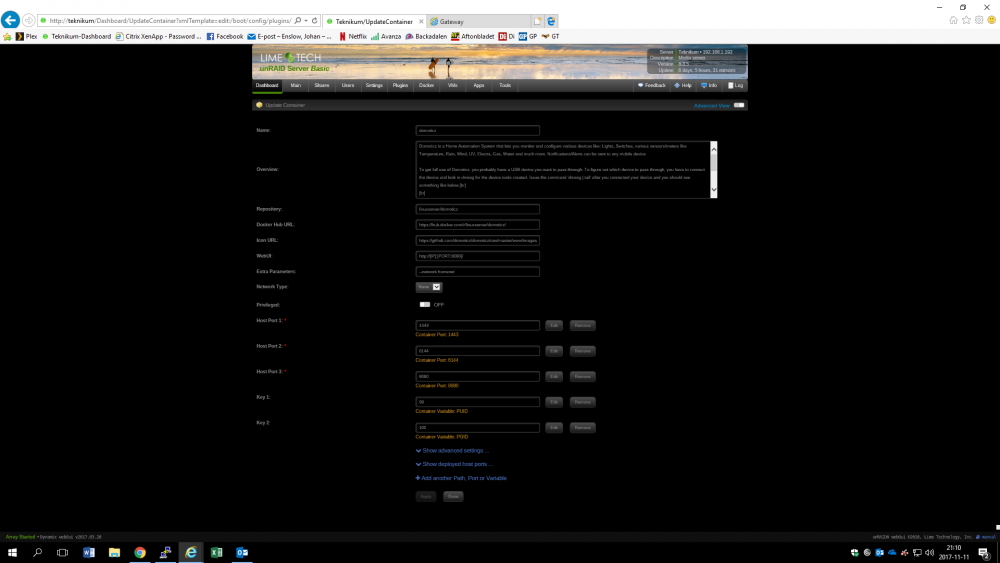Image resolution: width=1000 pixels, height=563 pixels.
Task: Open Backadalen bookmark in favorites bar
Action: (x=426, y=37)
